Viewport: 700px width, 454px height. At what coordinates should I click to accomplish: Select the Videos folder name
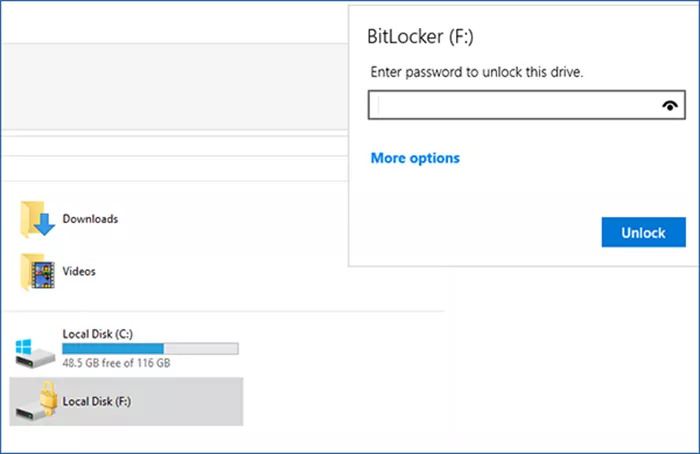pyautogui.click(x=79, y=271)
